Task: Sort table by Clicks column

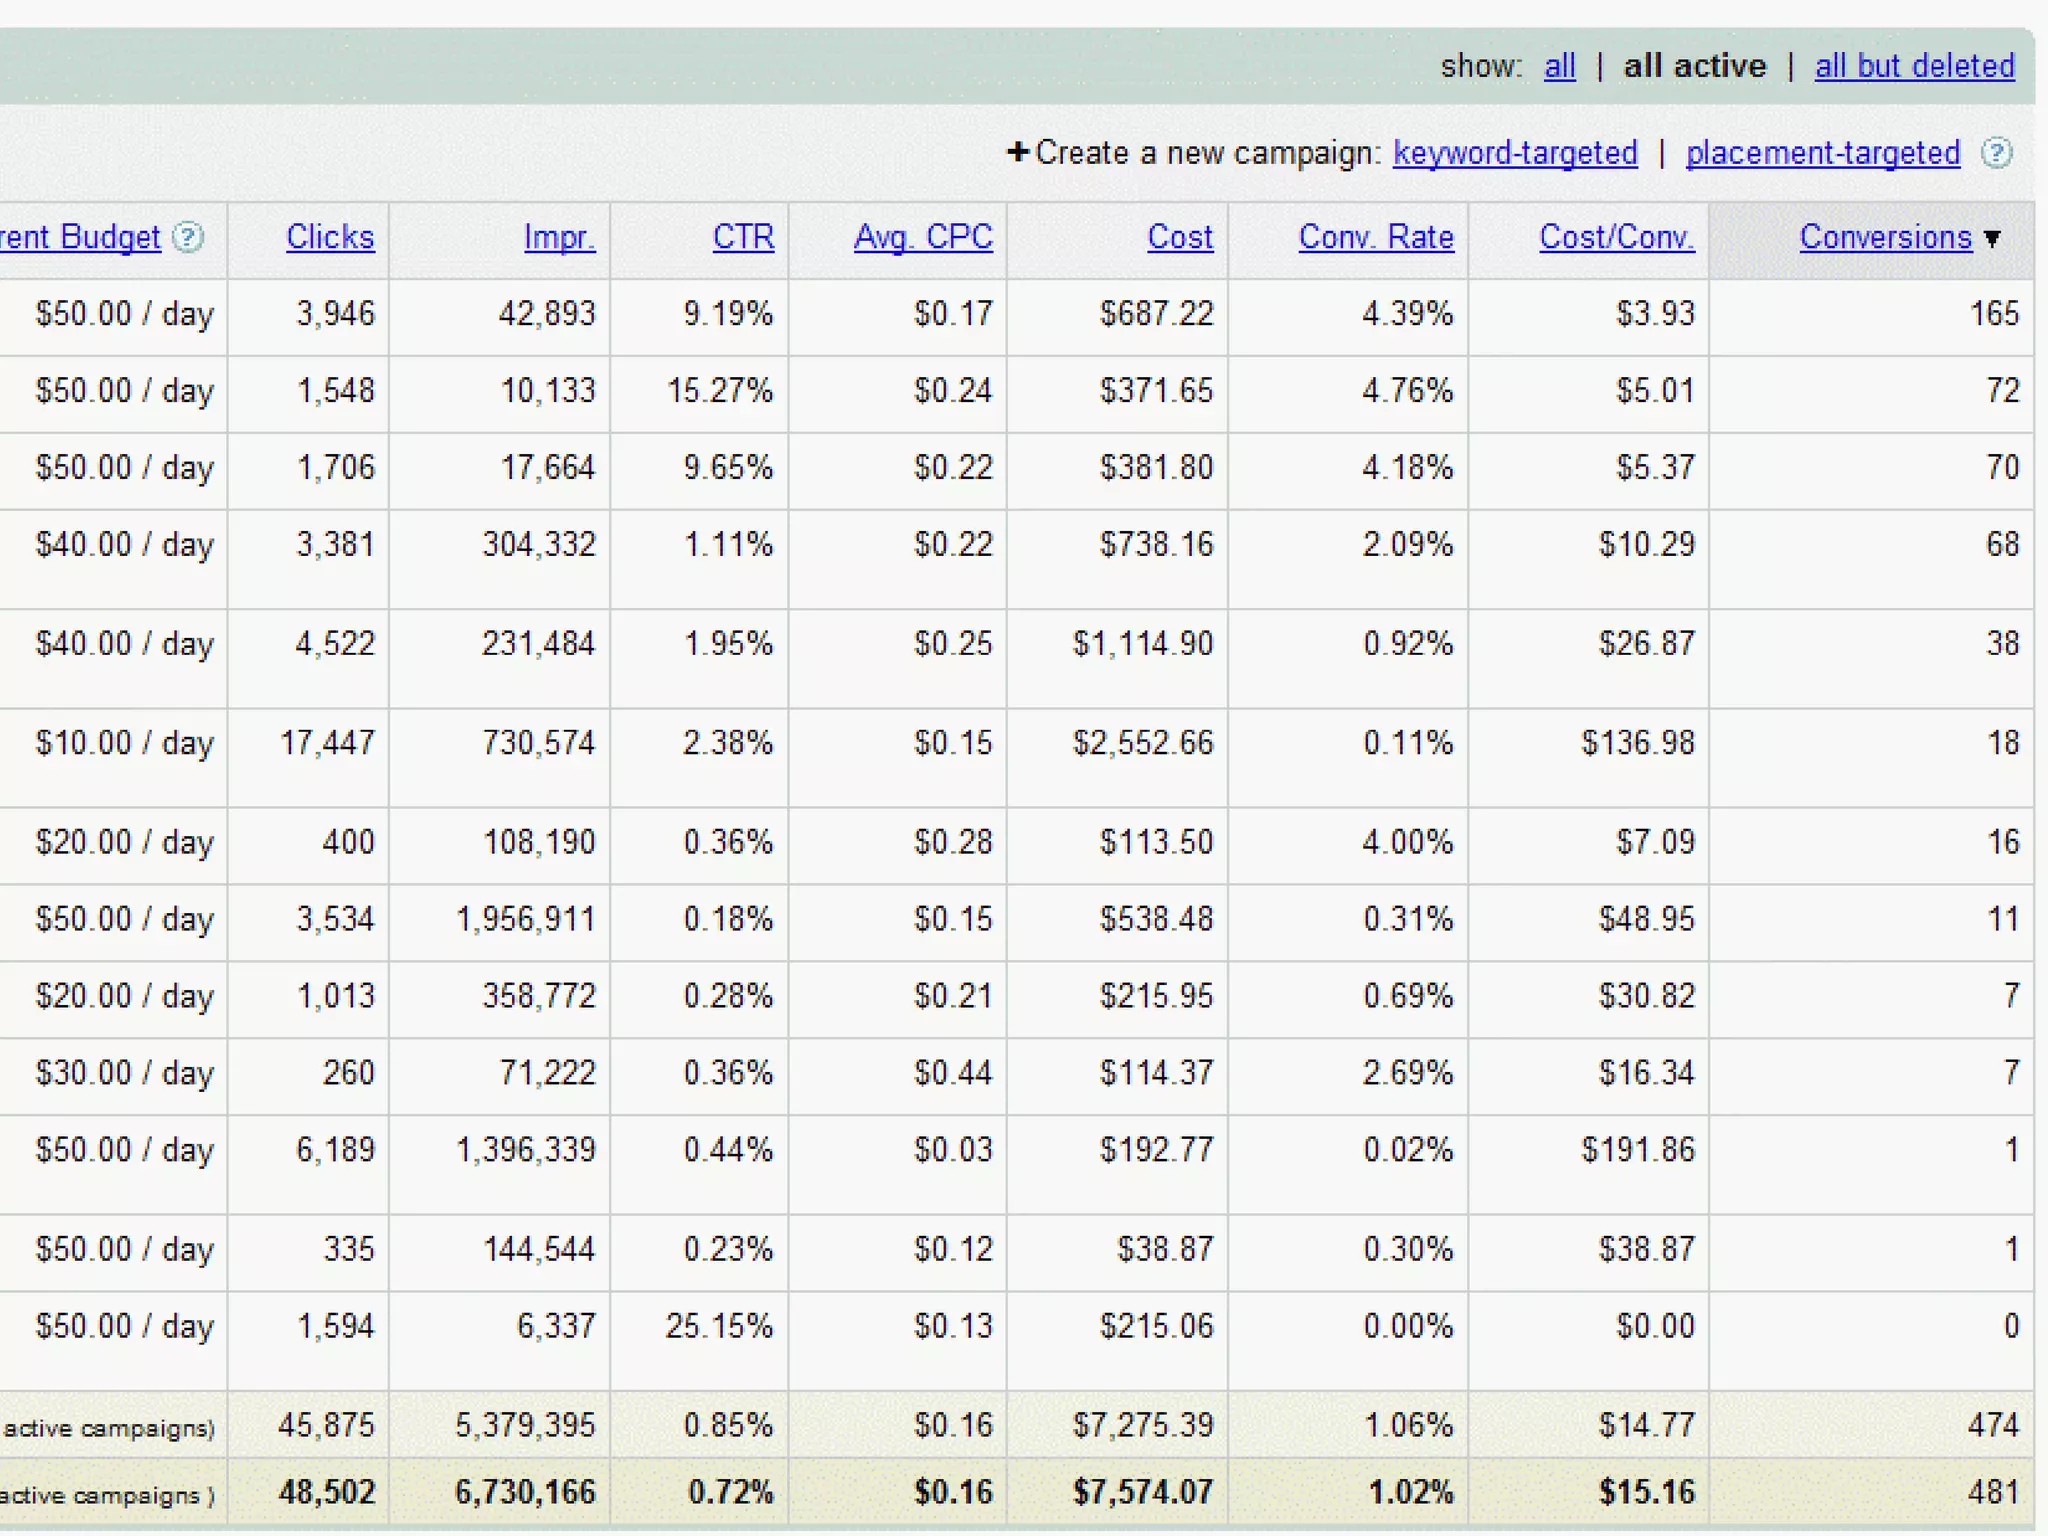Action: pyautogui.click(x=330, y=237)
